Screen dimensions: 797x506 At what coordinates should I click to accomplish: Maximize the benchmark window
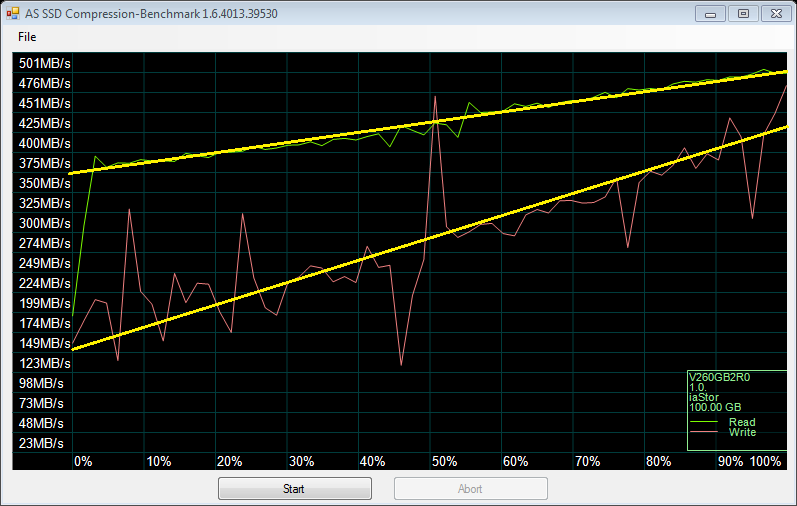pos(743,14)
